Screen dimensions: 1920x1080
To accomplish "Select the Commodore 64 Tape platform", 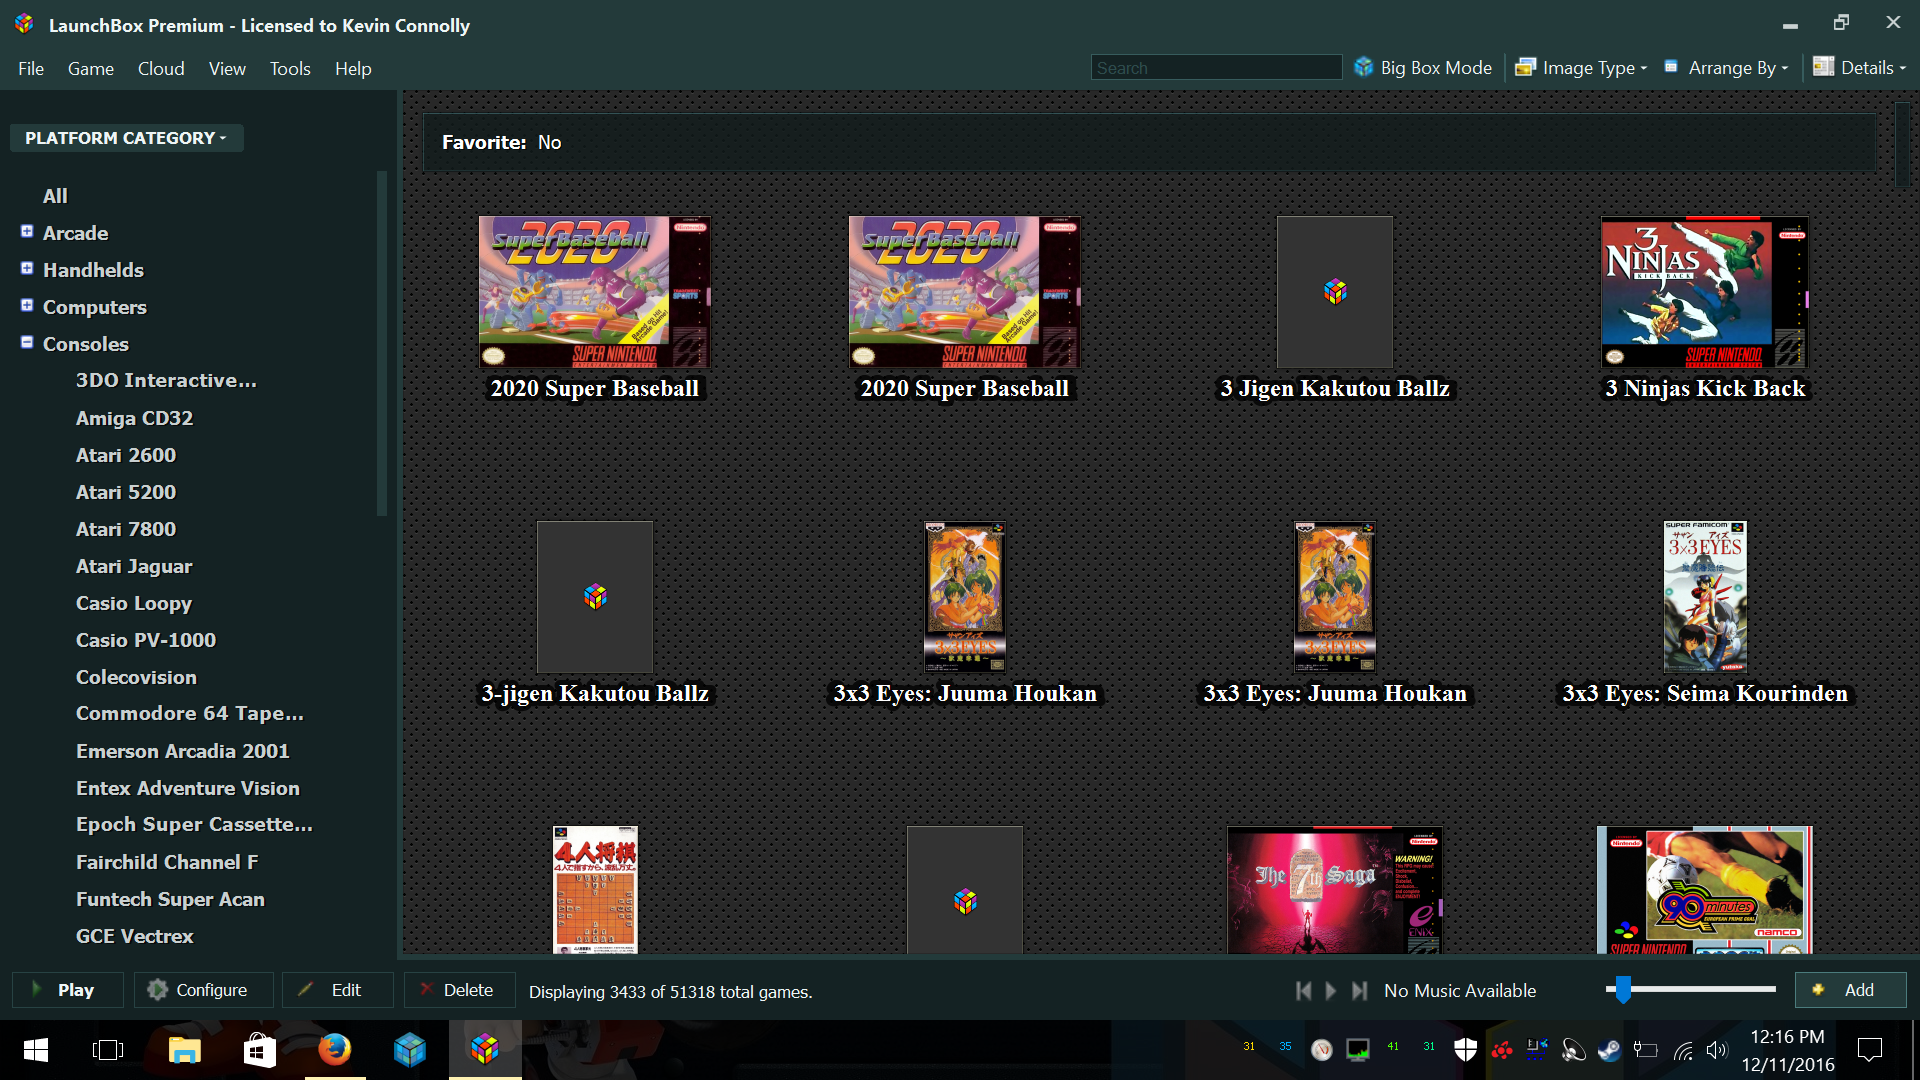I will pyautogui.click(x=190, y=713).
